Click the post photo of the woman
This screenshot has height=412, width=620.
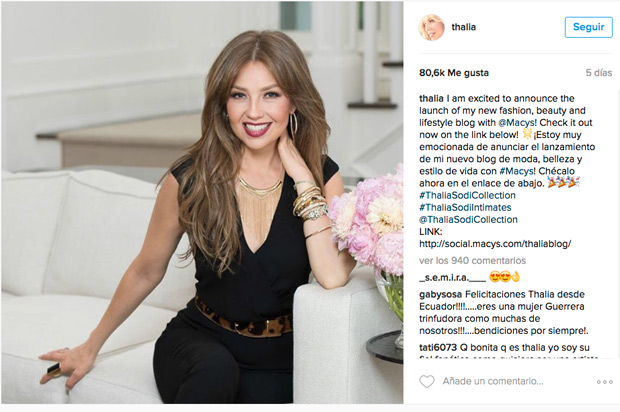click(202, 203)
